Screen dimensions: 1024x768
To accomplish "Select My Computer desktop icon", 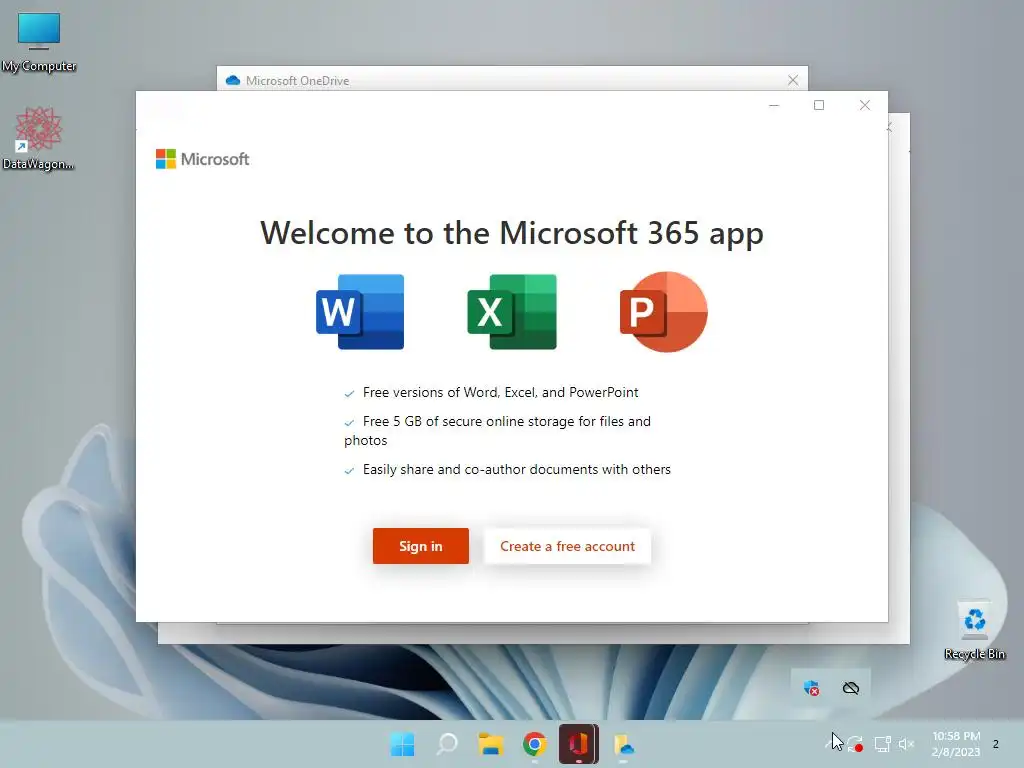I will pos(39,42).
